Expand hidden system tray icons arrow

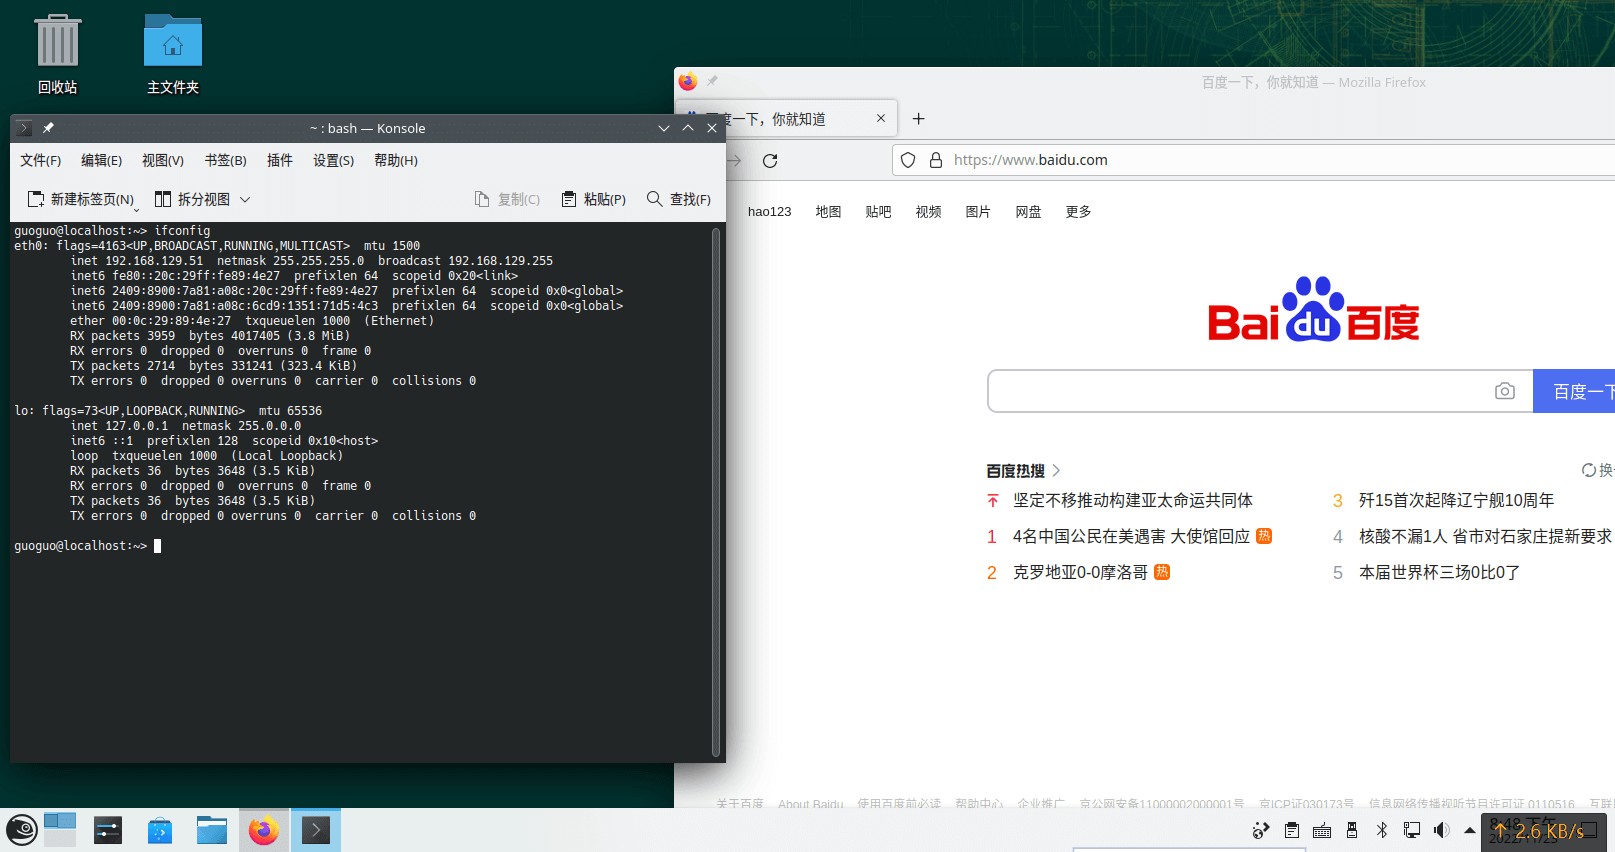pyautogui.click(x=1469, y=830)
